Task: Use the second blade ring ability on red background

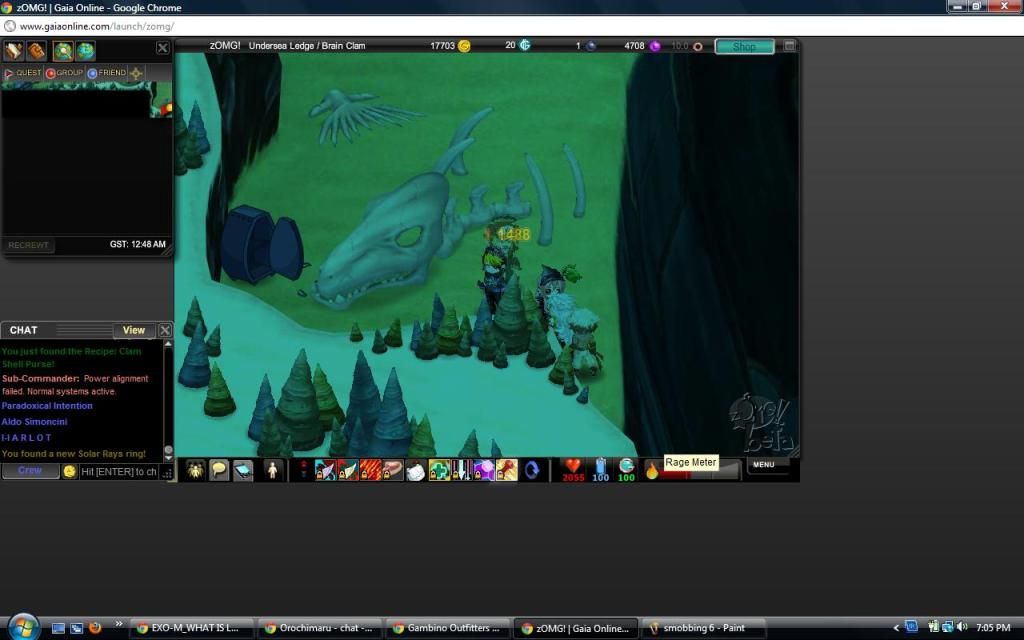Action: (347, 470)
